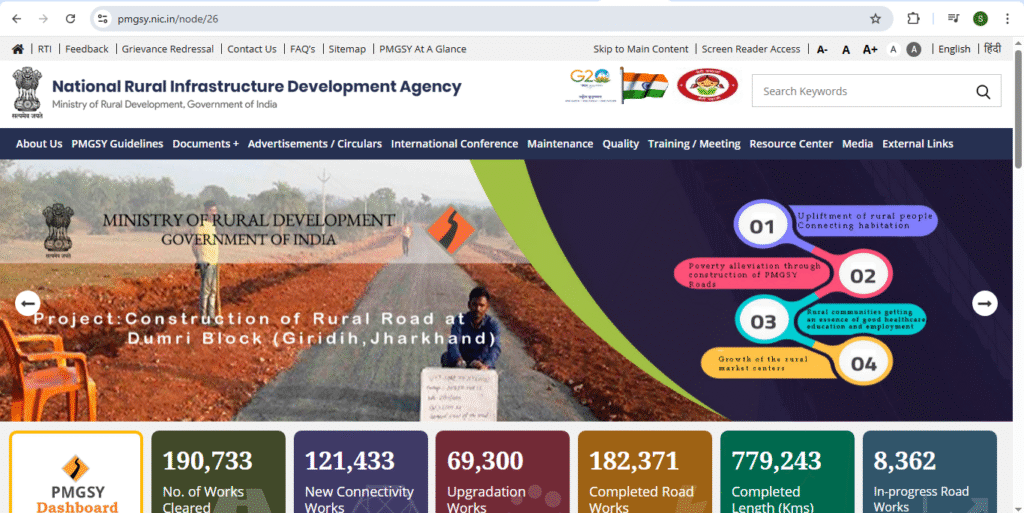Screen dimensions: 1024x513
Task: Open Contact Us link
Action: coord(252,49)
